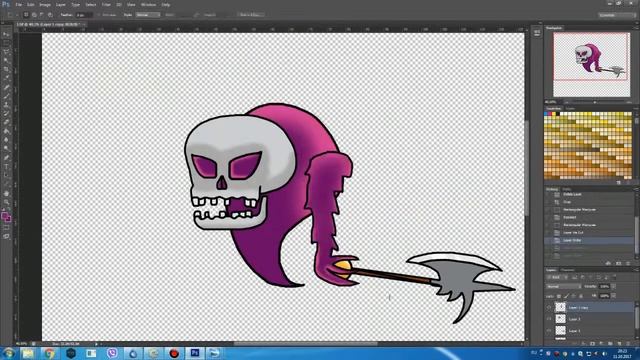Open the Opacity slider arrow

click(x=613, y=287)
